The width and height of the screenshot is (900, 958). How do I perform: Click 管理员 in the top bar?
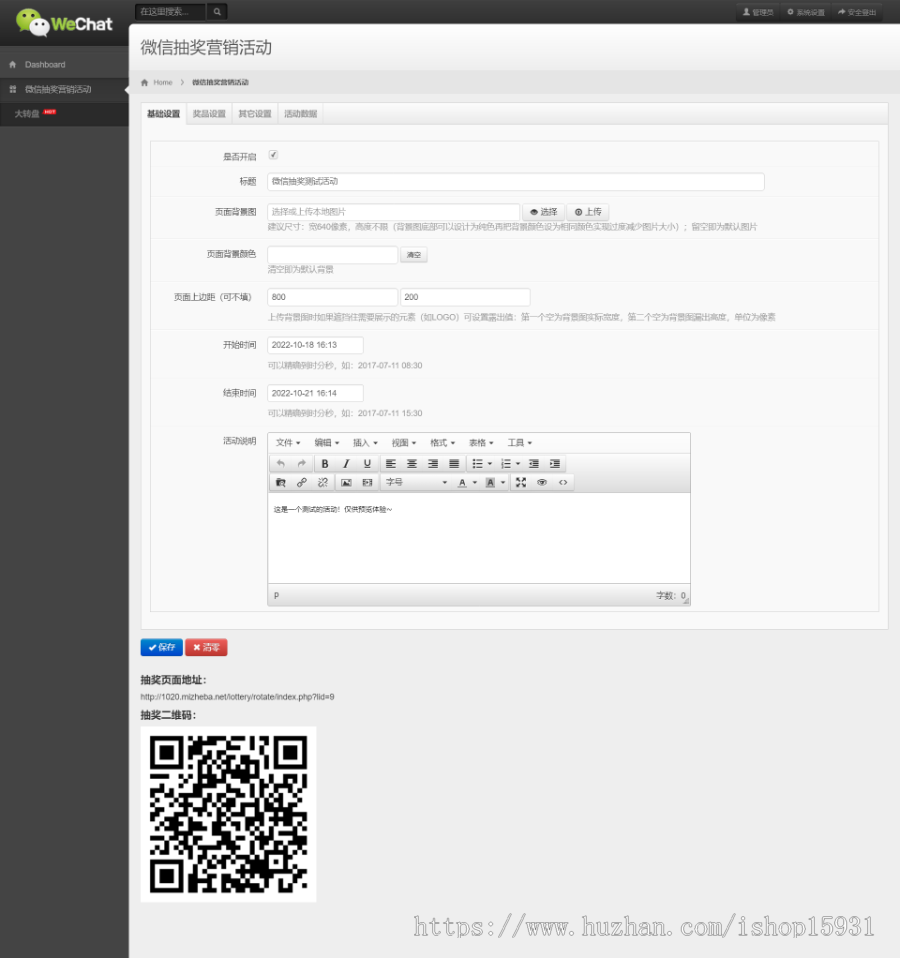[758, 12]
